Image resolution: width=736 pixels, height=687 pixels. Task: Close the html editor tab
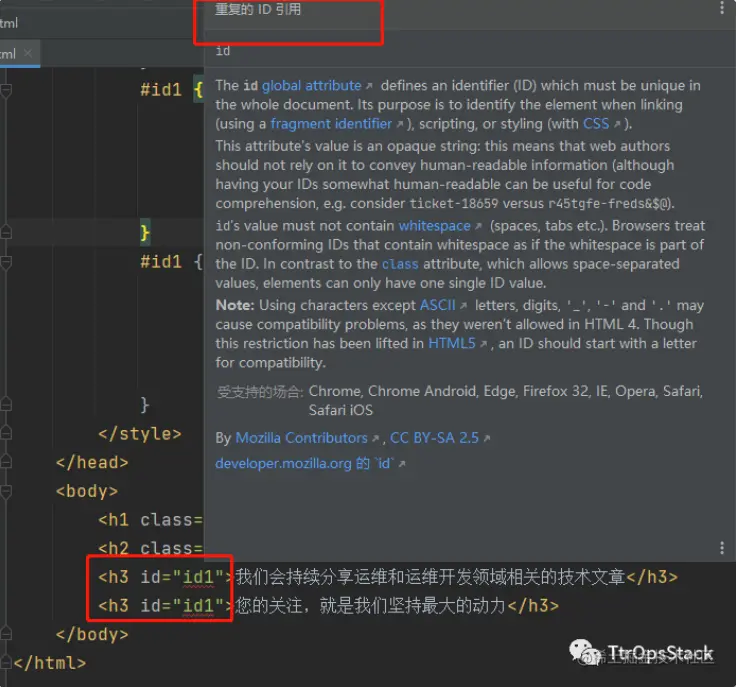28,53
